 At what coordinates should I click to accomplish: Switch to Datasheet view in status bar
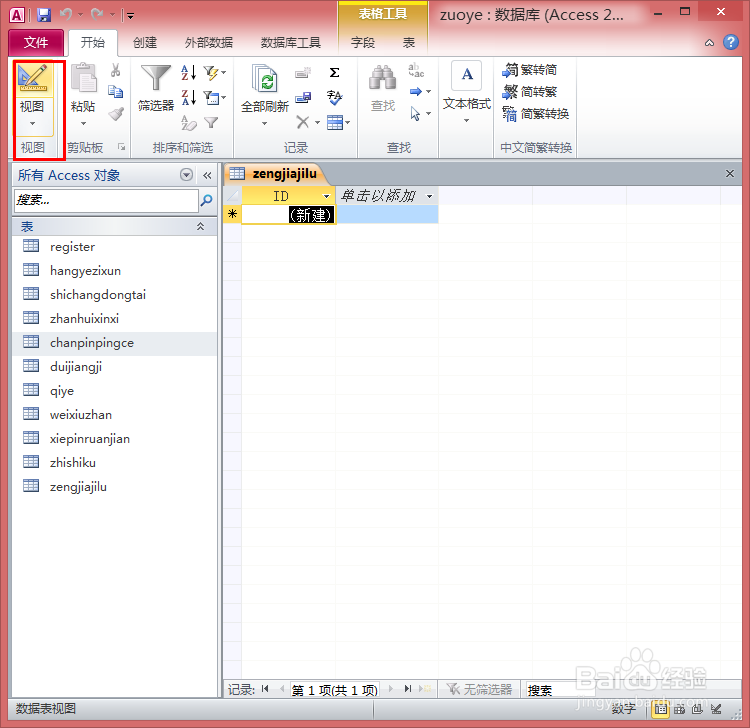click(x=661, y=709)
